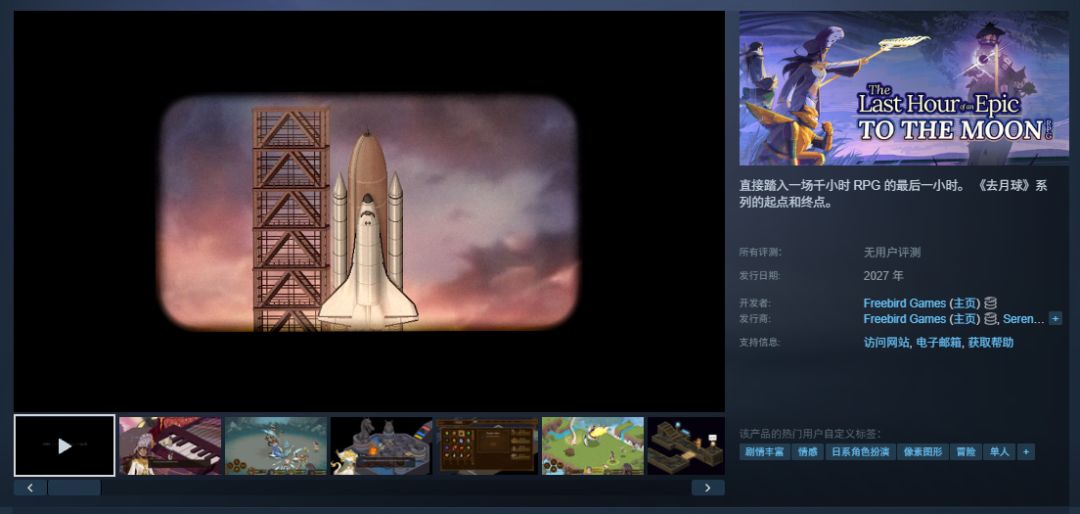
Task: Expand more tags with plus button
Action: click(x=1026, y=452)
